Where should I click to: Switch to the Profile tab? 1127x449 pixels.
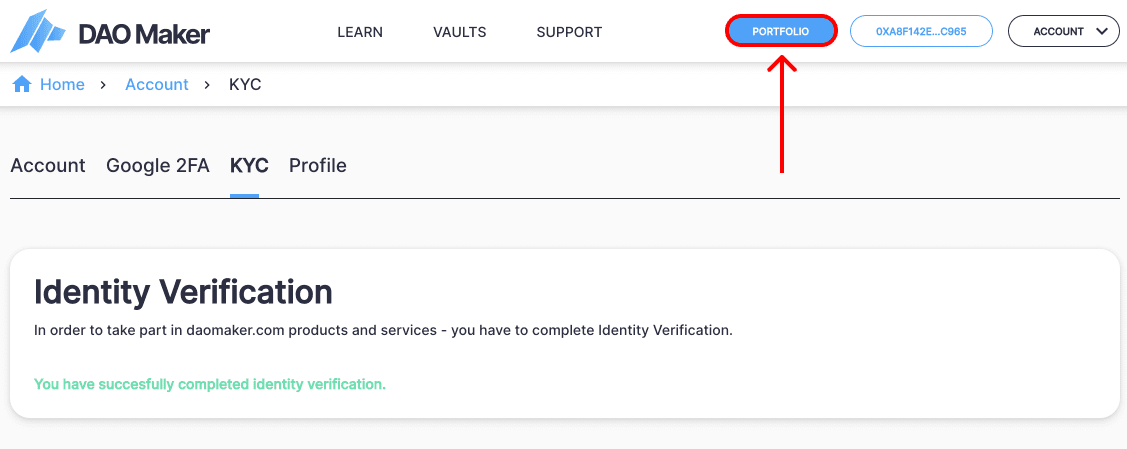pos(318,165)
